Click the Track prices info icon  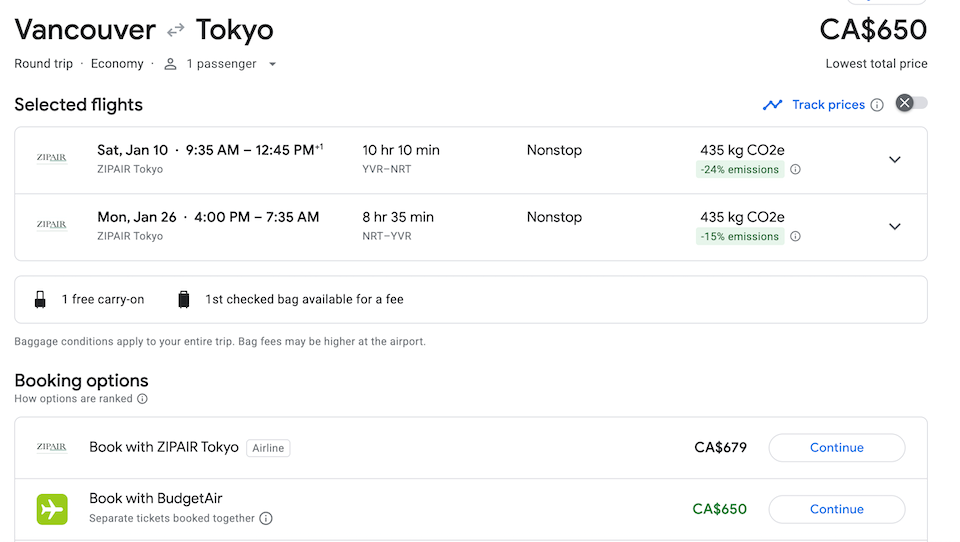tap(877, 105)
